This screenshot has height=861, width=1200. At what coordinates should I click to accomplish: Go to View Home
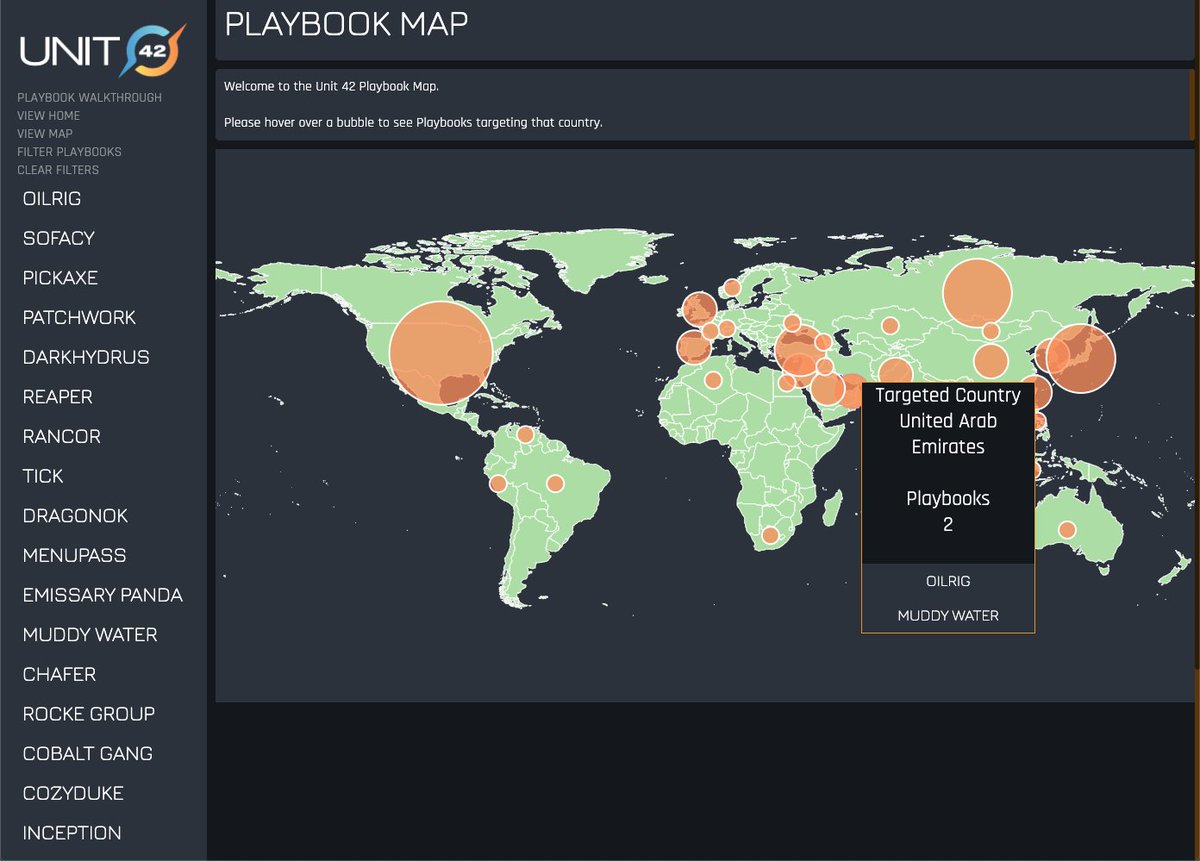48,116
